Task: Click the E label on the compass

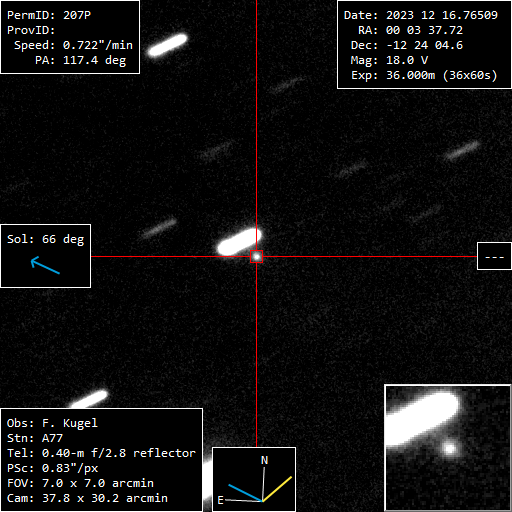Action: [220, 500]
